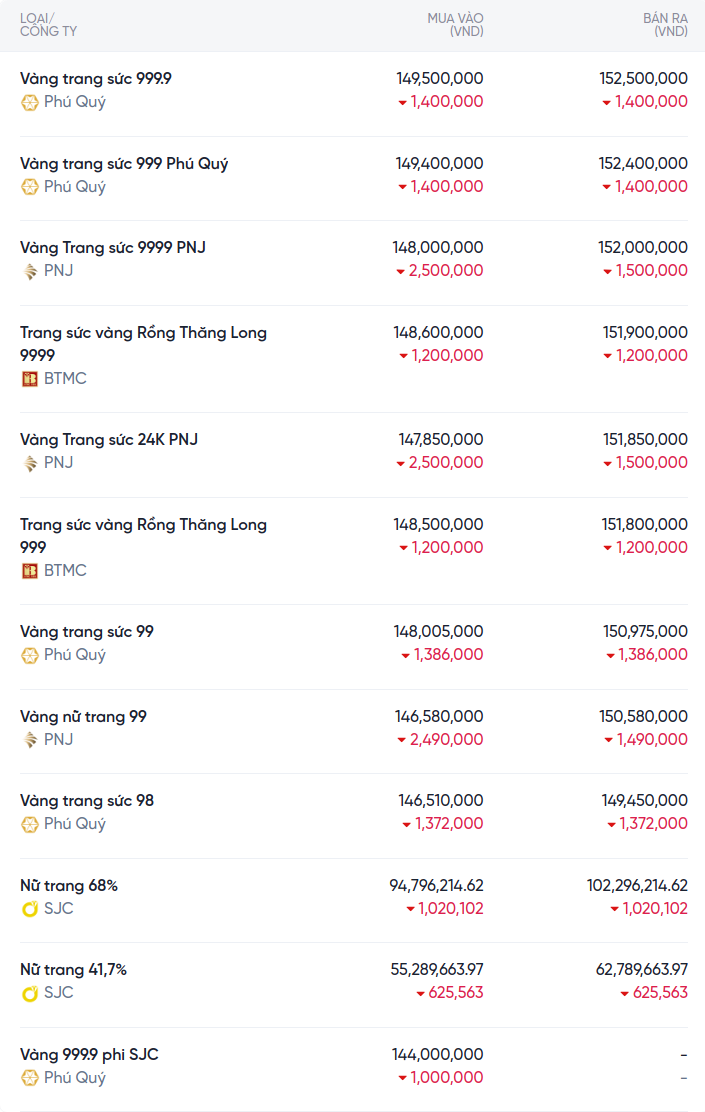Open Vàng trang sức 999 Phú Quý row
The image size is (705, 1112).
tap(124, 163)
